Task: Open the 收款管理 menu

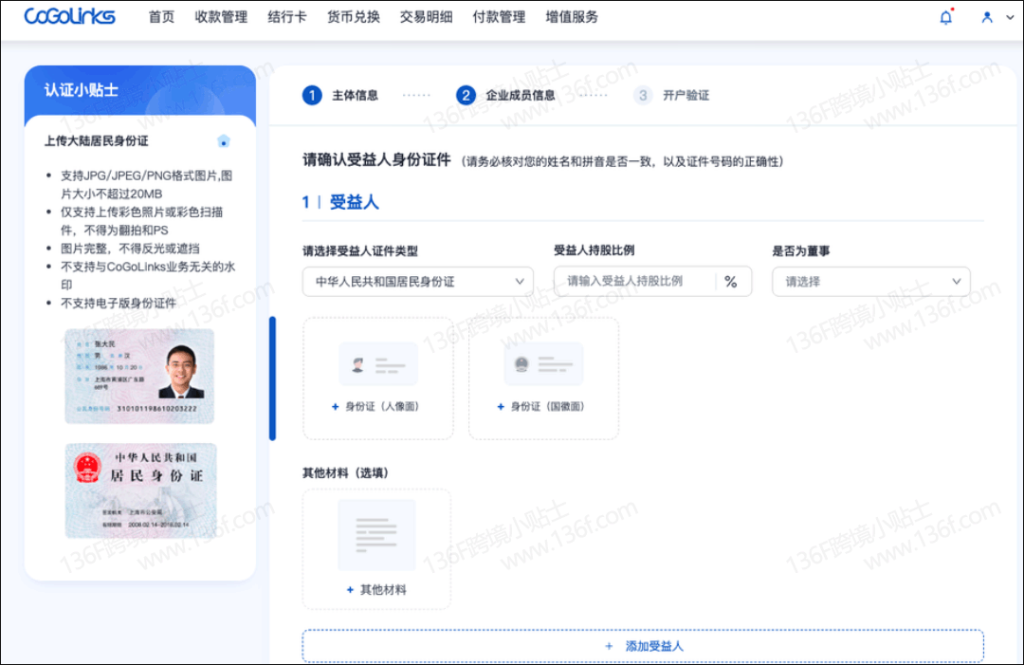Action: tap(221, 17)
